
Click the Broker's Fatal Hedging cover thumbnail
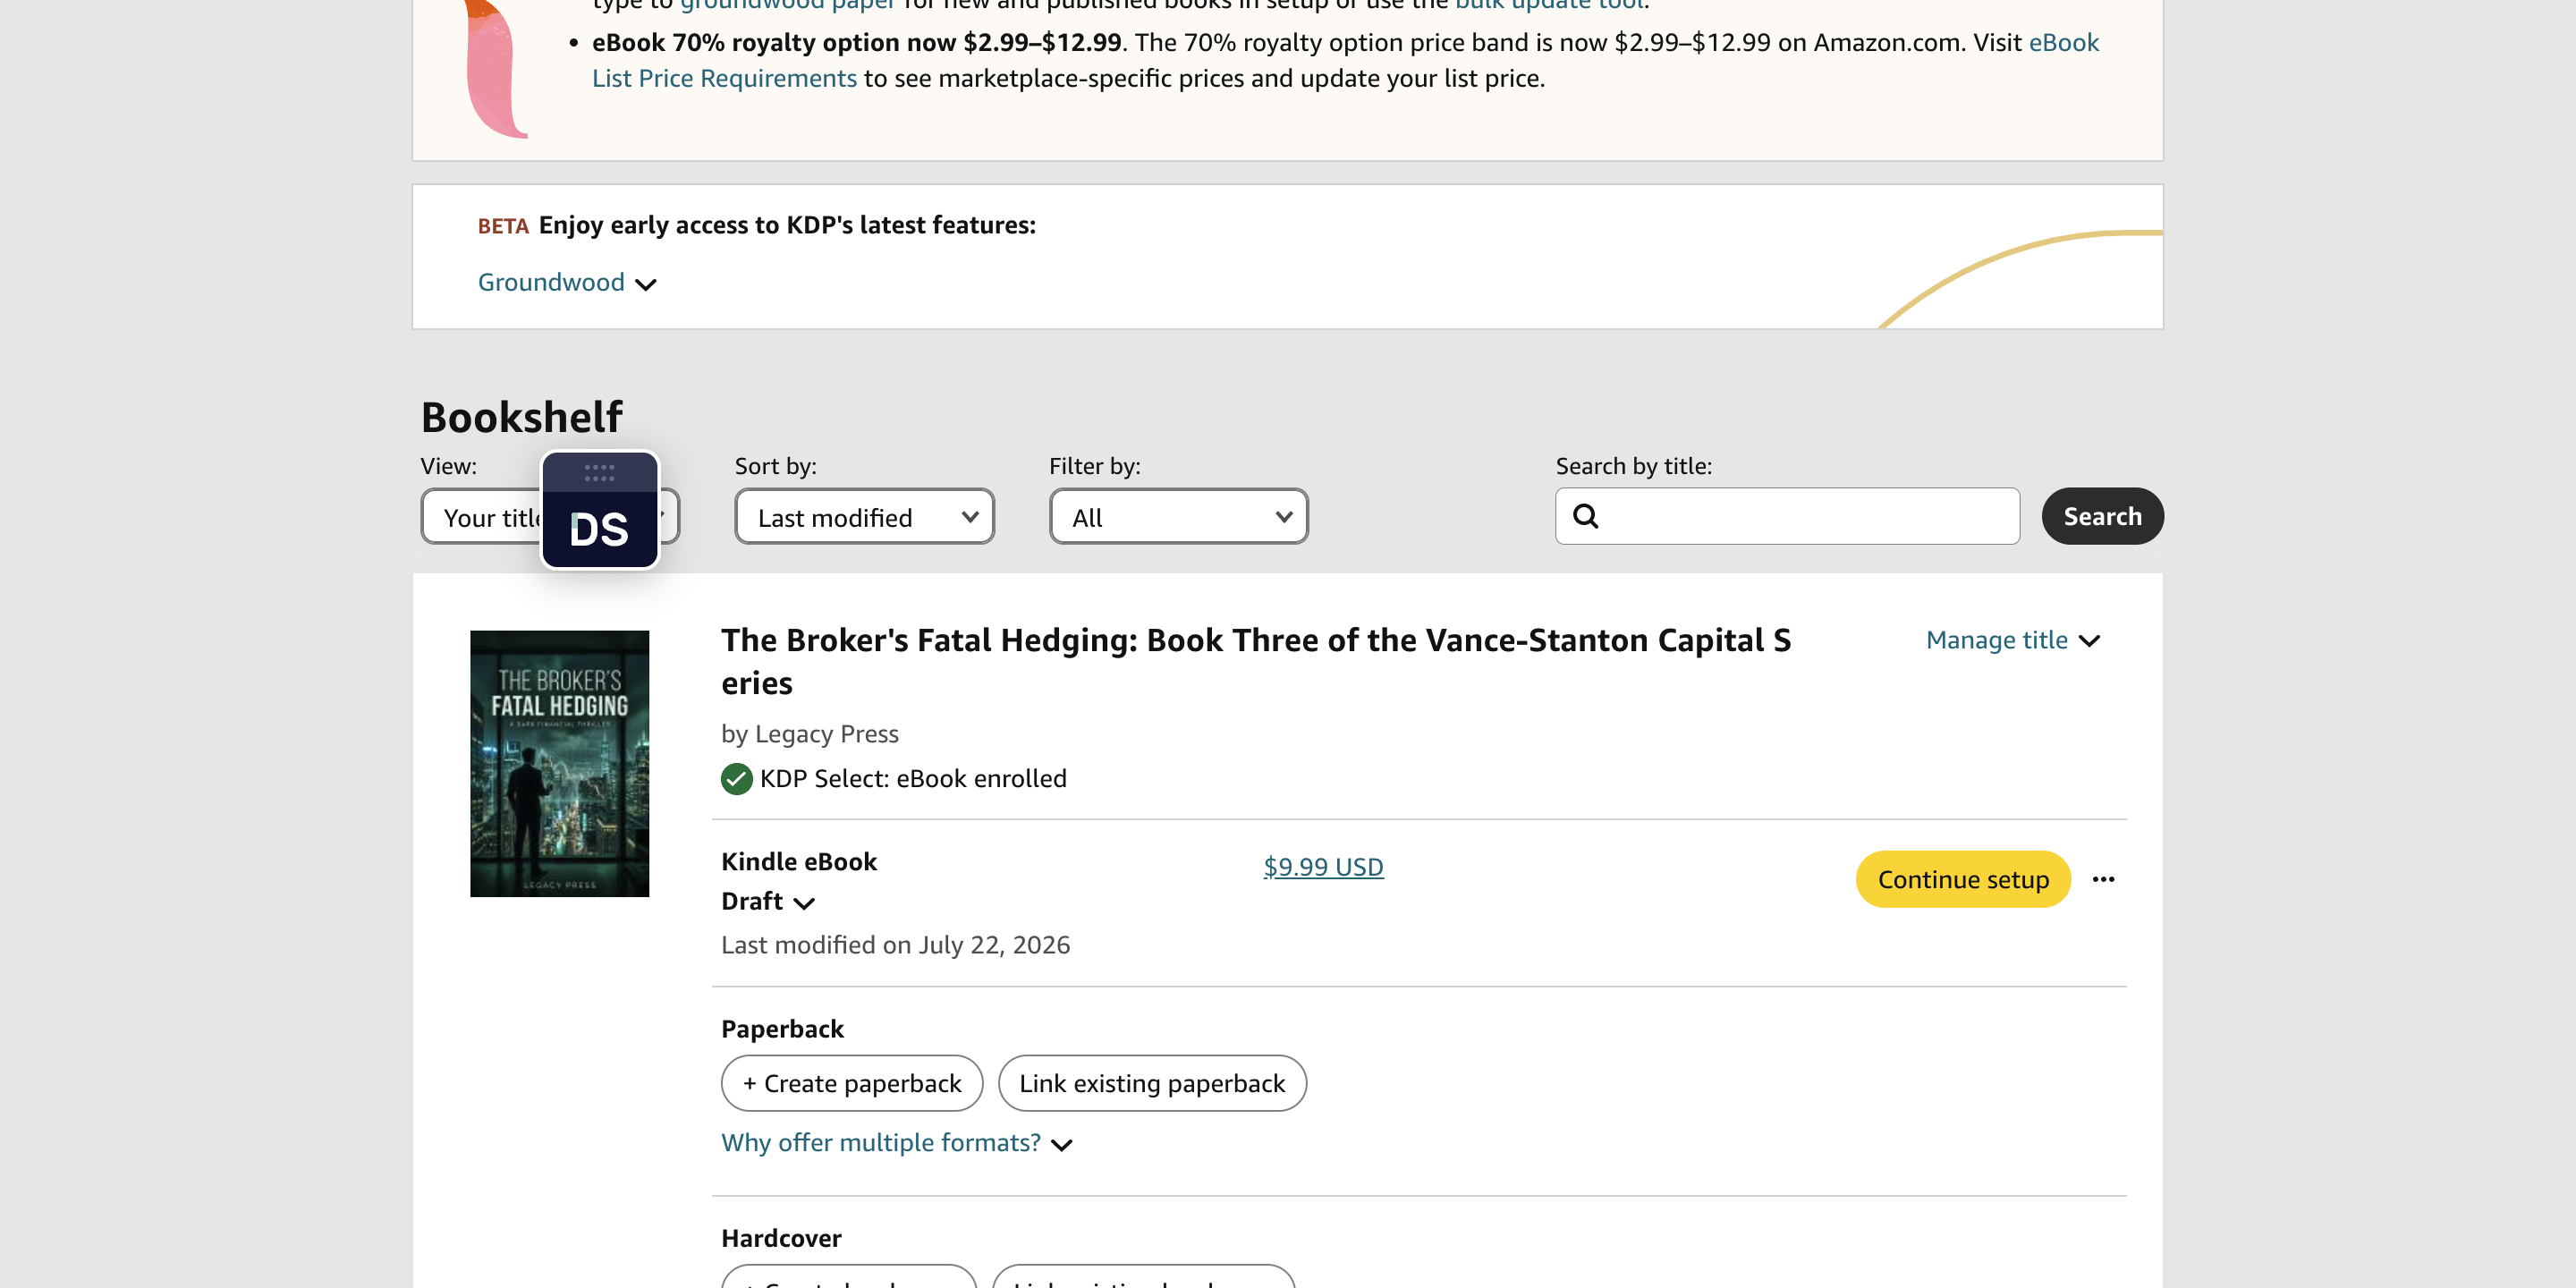(x=559, y=763)
